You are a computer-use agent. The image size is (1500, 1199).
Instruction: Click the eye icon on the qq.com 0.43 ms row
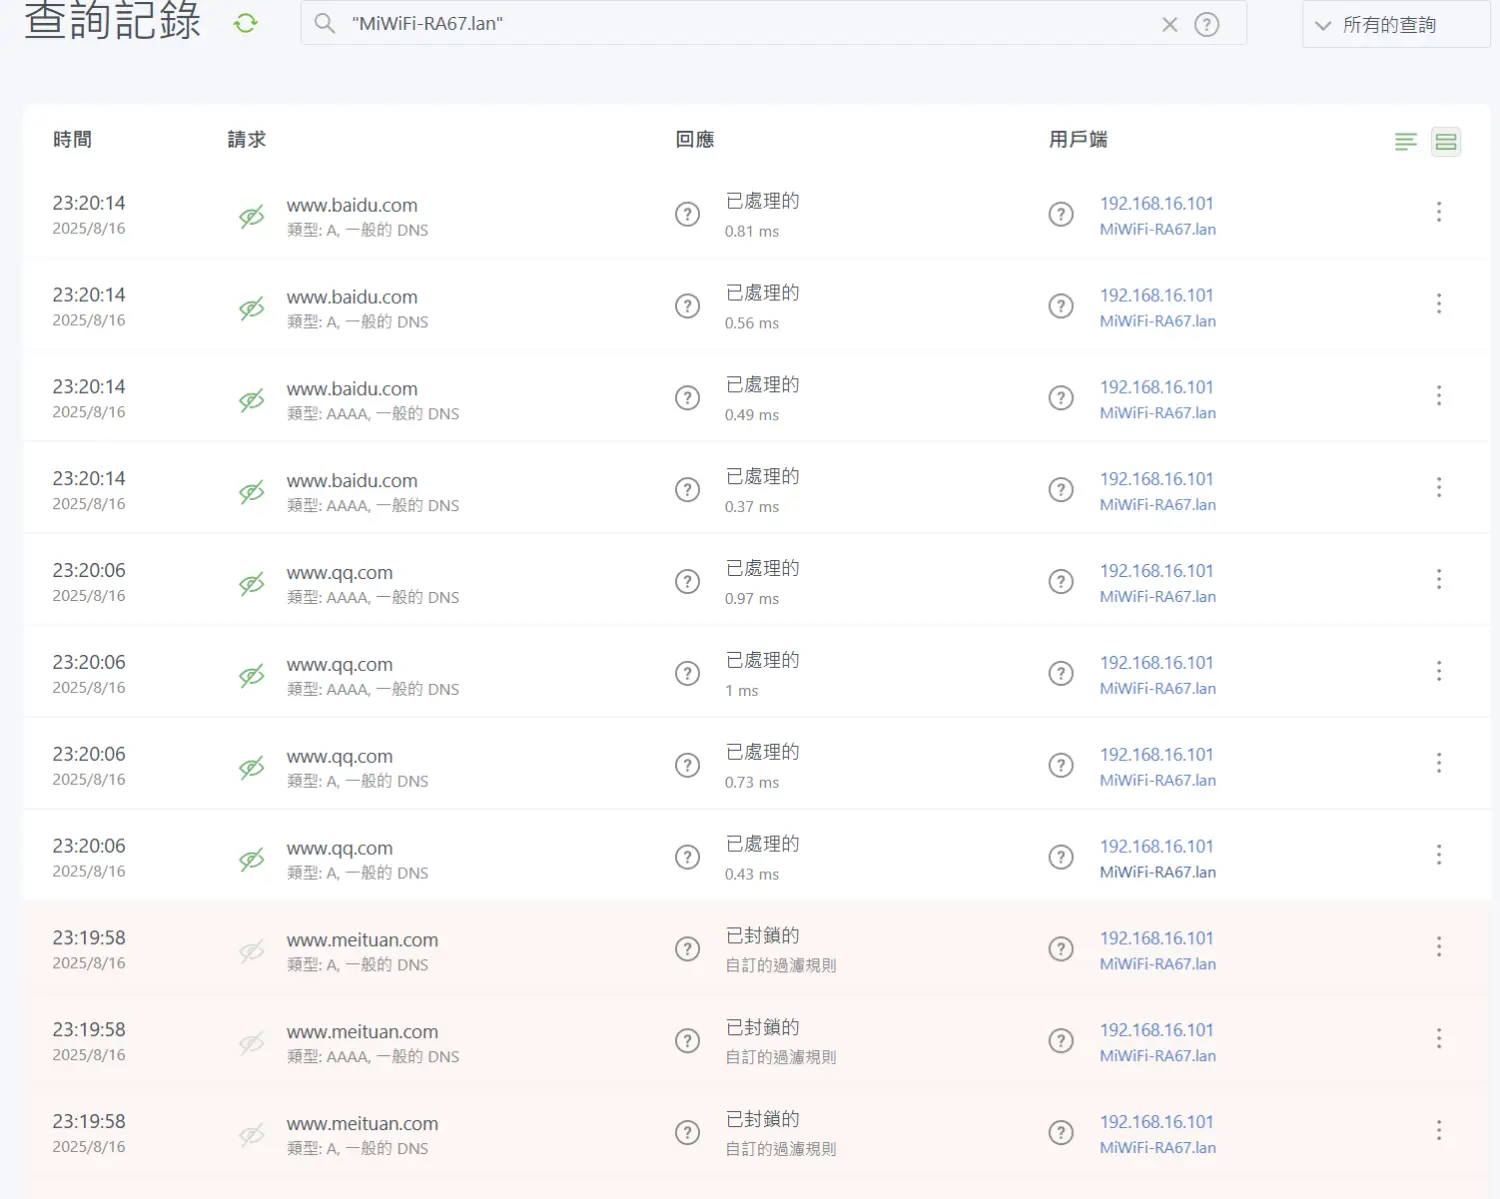(x=252, y=859)
